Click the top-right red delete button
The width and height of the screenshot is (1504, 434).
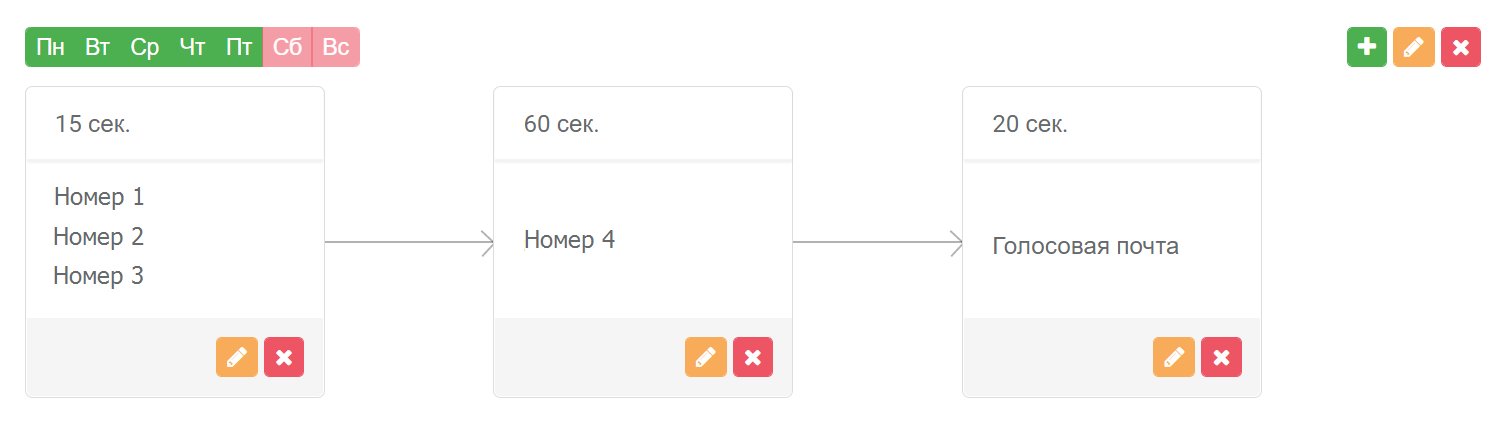[1461, 47]
